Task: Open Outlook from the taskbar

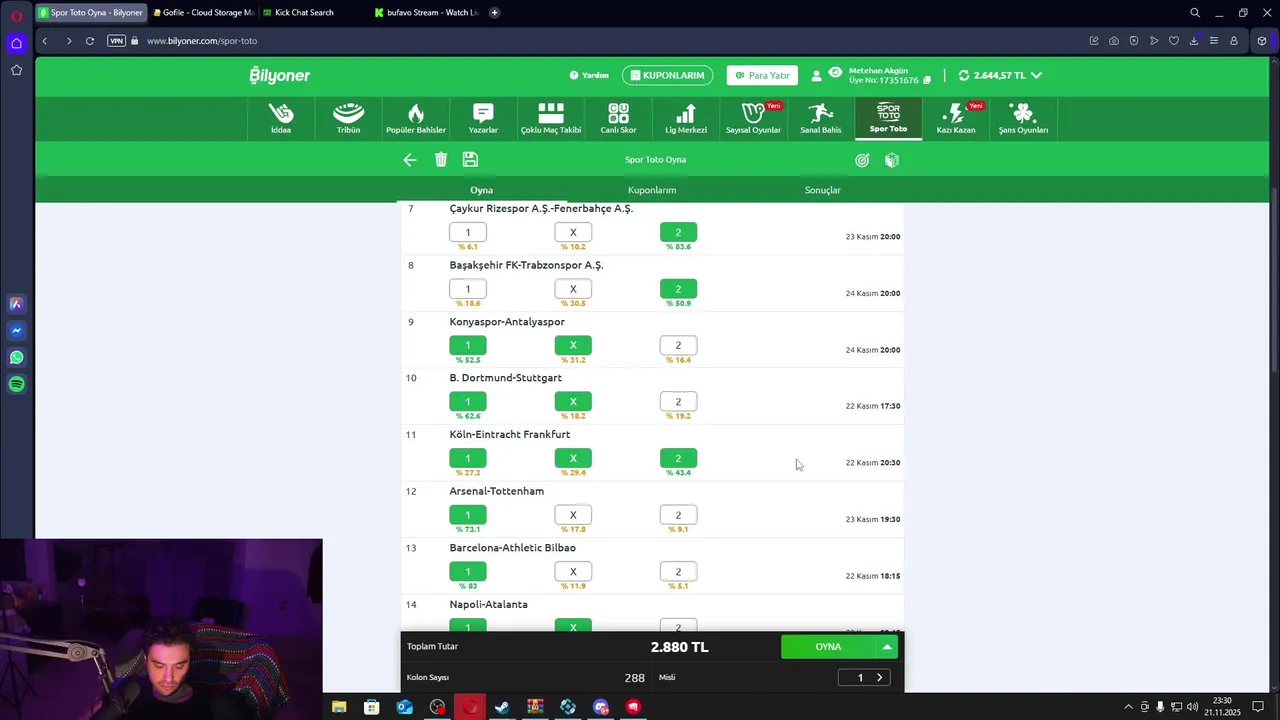Action: [x=404, y=707]
